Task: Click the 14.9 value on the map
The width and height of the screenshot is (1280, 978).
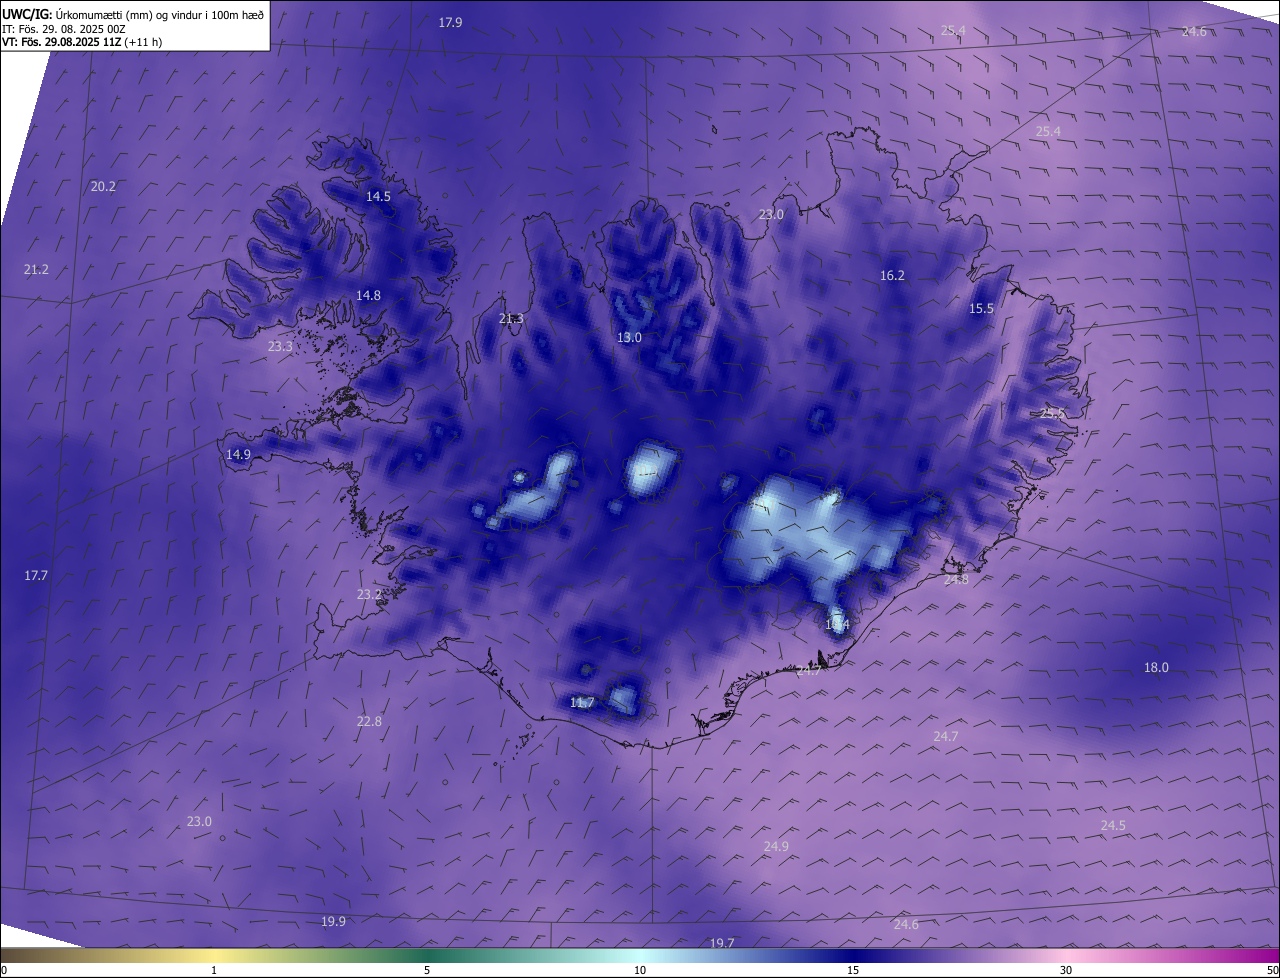Action: (238, 454)
